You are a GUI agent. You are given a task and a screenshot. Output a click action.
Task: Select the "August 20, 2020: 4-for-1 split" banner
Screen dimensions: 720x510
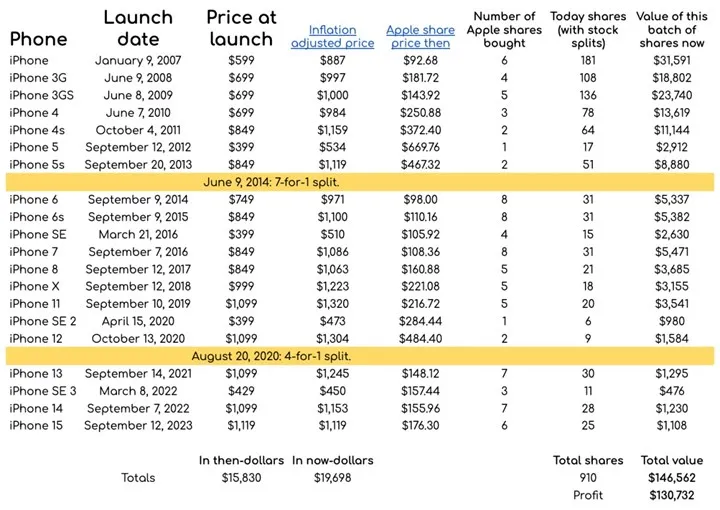359,356
